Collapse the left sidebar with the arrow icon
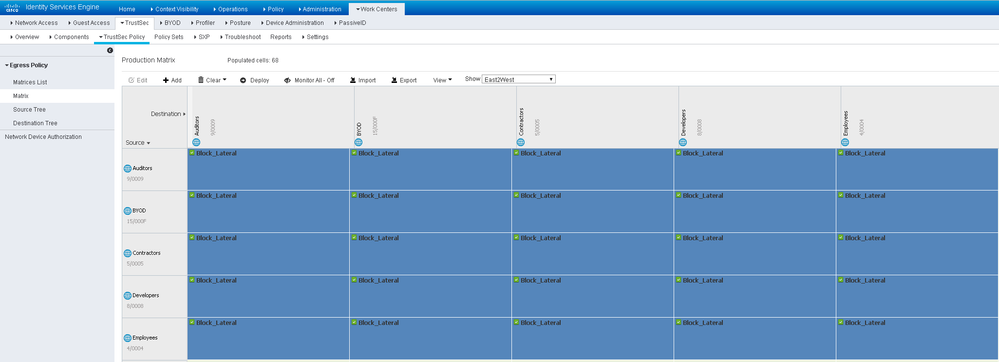Viewport: 999px width, 362px height. pyautogui.click(x=110, y=50)
